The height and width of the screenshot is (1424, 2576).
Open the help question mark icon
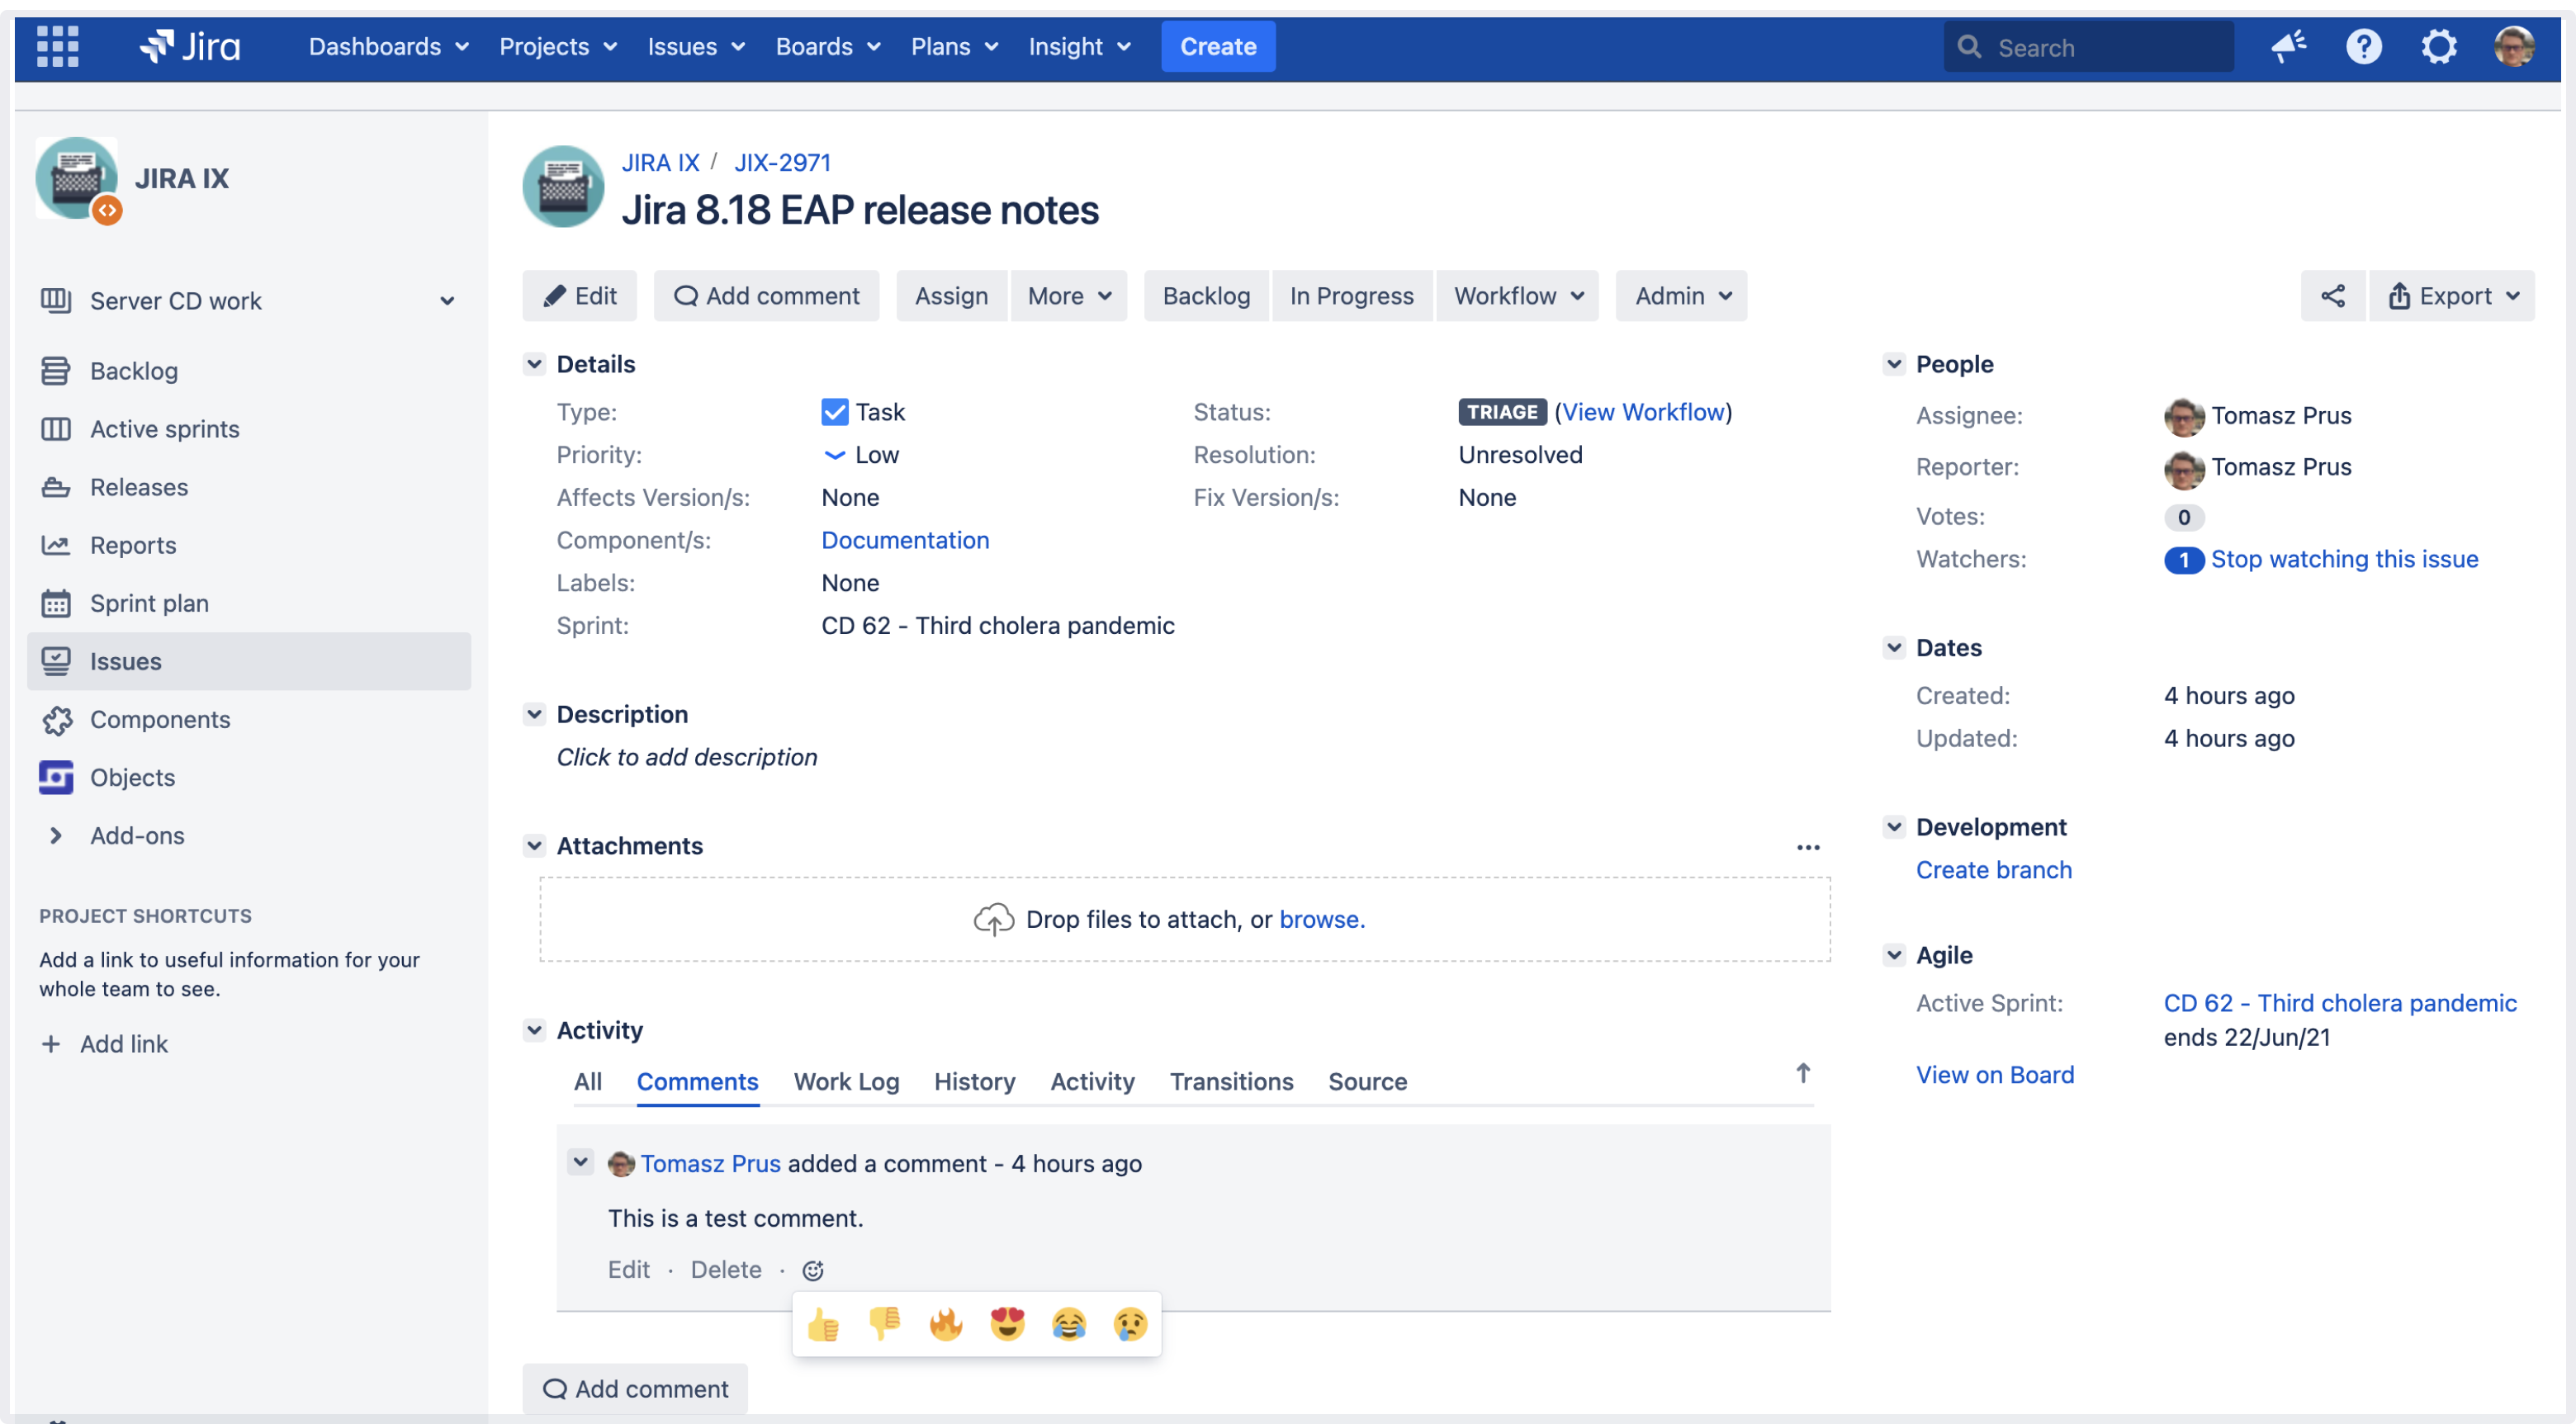coord(2363,46)
